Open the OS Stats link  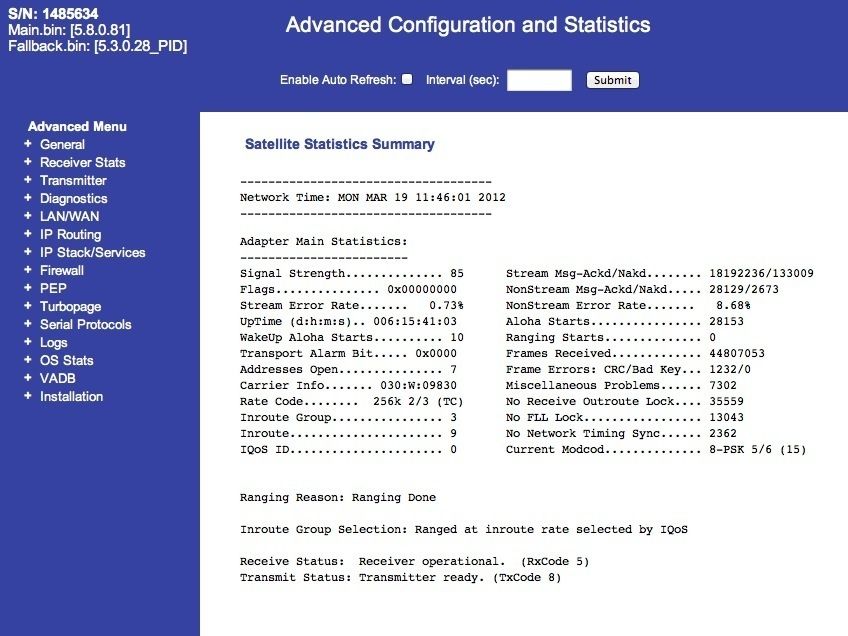pyautogui.click(x=67, y=360)
